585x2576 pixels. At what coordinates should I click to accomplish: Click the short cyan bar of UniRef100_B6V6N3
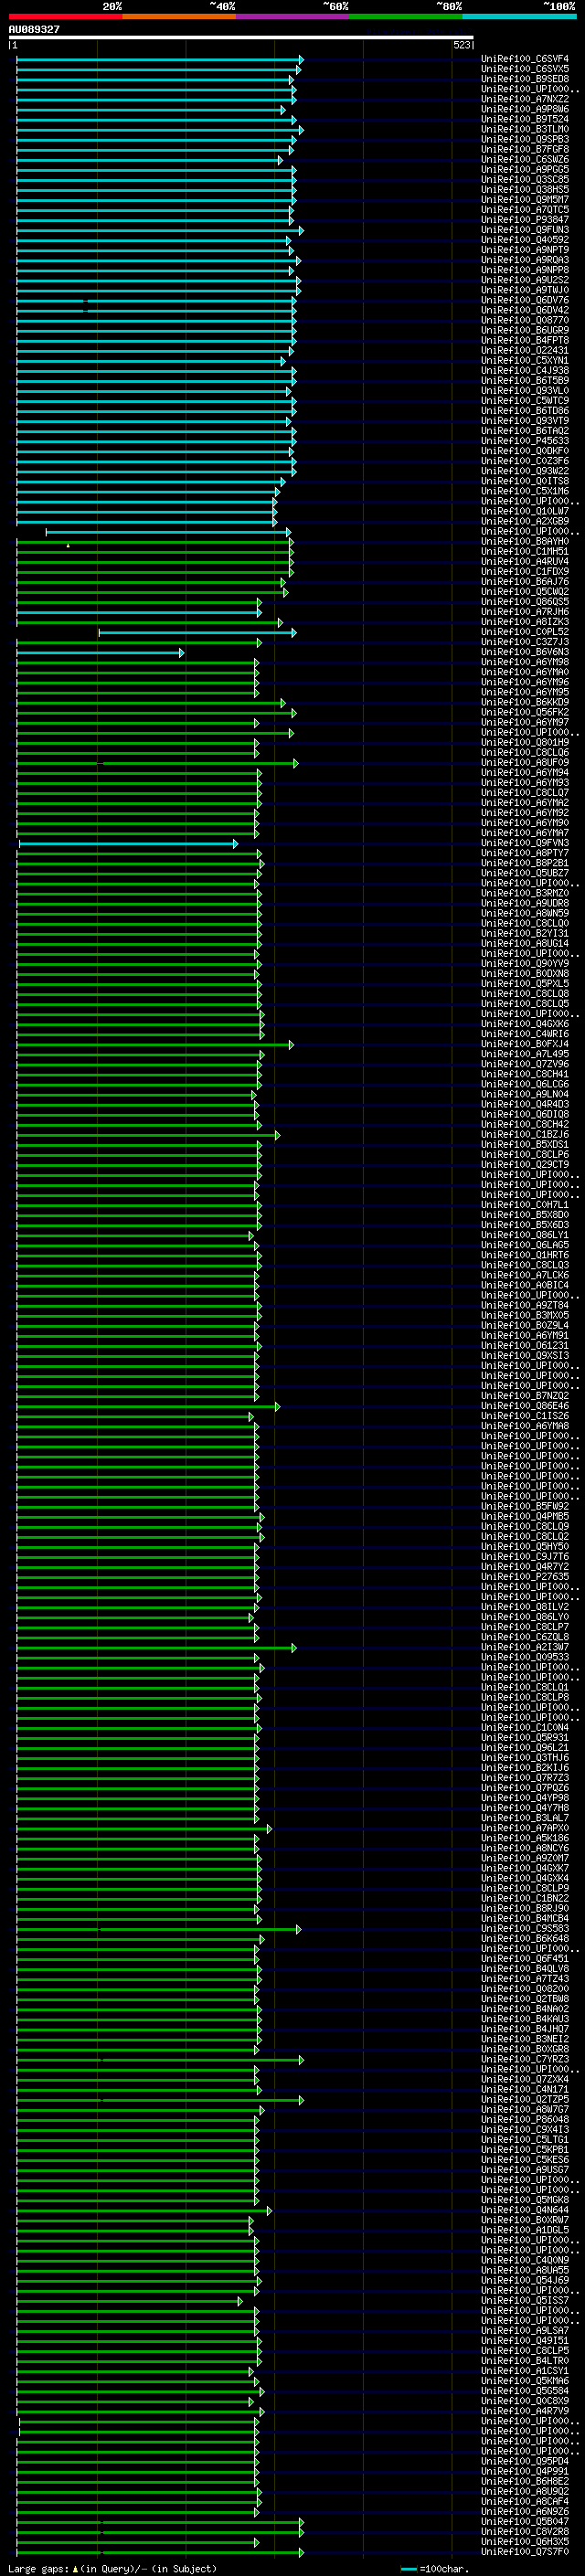tap(100, 652)
